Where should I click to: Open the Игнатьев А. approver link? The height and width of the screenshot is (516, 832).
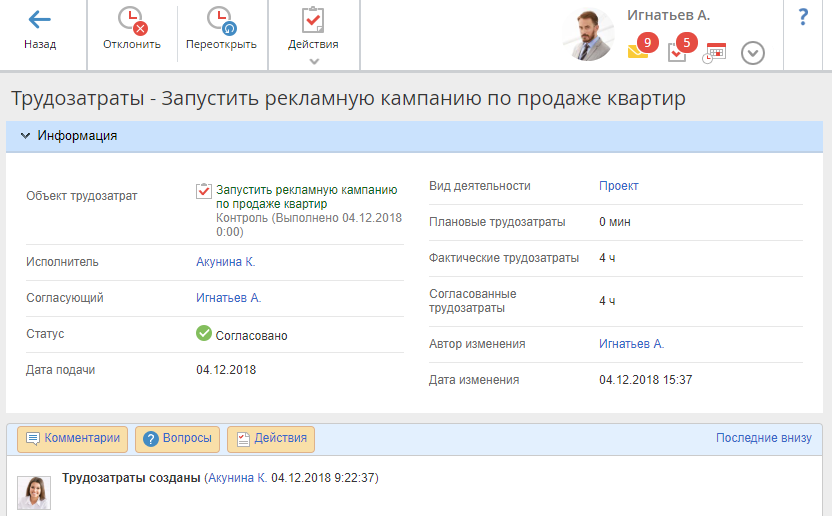(228, 298)
